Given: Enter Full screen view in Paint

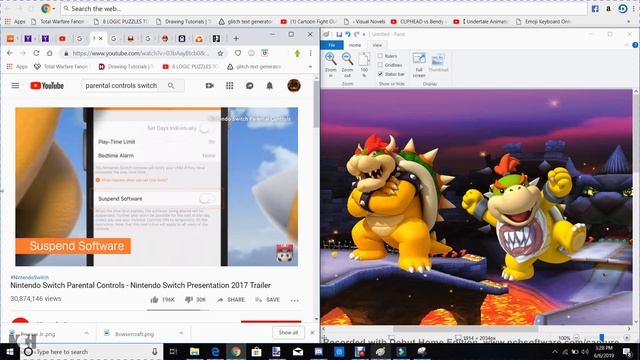Looking at the screenshot, I should pos(419,65).
